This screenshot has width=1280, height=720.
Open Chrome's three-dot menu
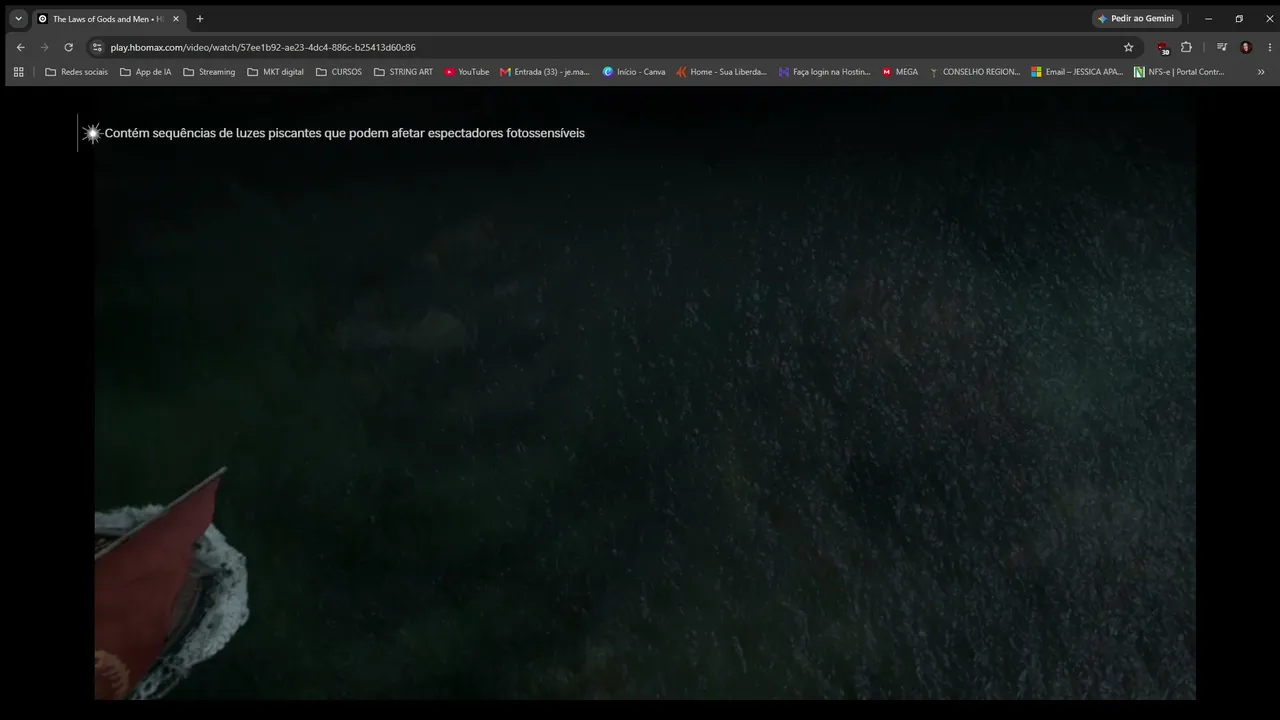pyautogui.click(x=1270, y=47)
